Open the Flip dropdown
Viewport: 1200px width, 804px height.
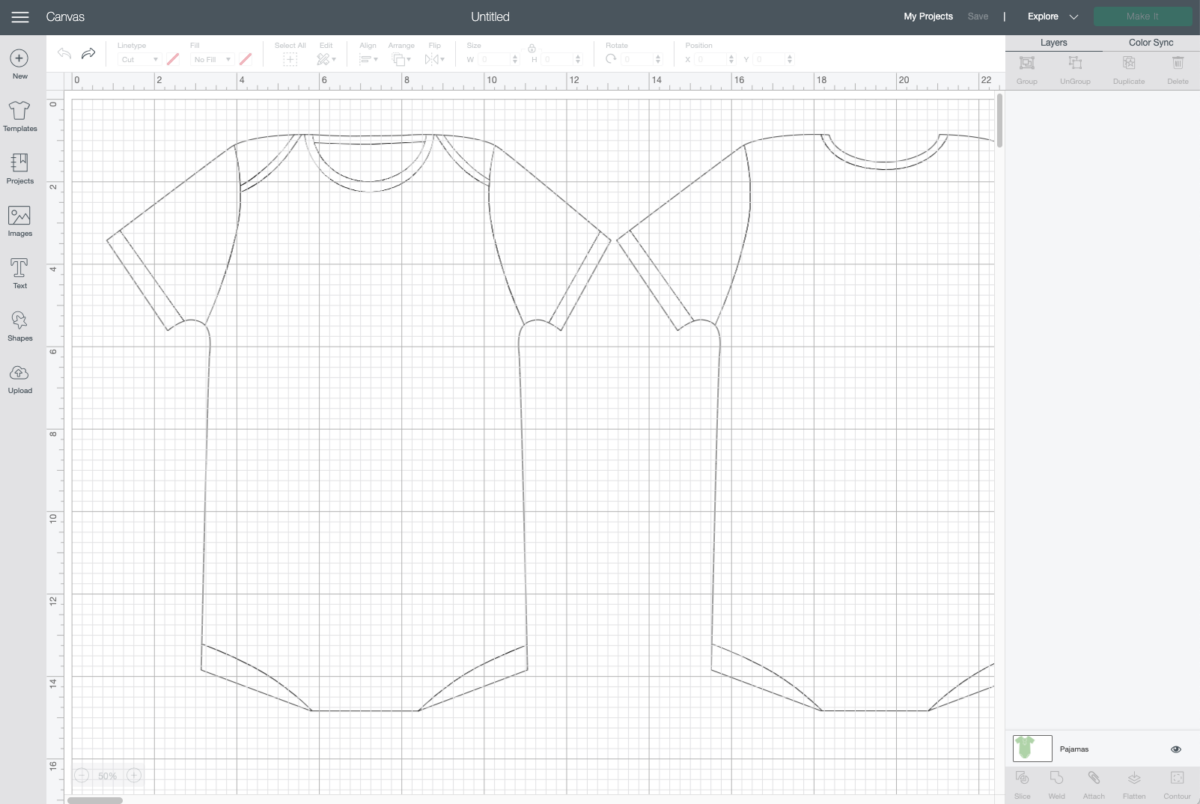click(x=434, y=59)
